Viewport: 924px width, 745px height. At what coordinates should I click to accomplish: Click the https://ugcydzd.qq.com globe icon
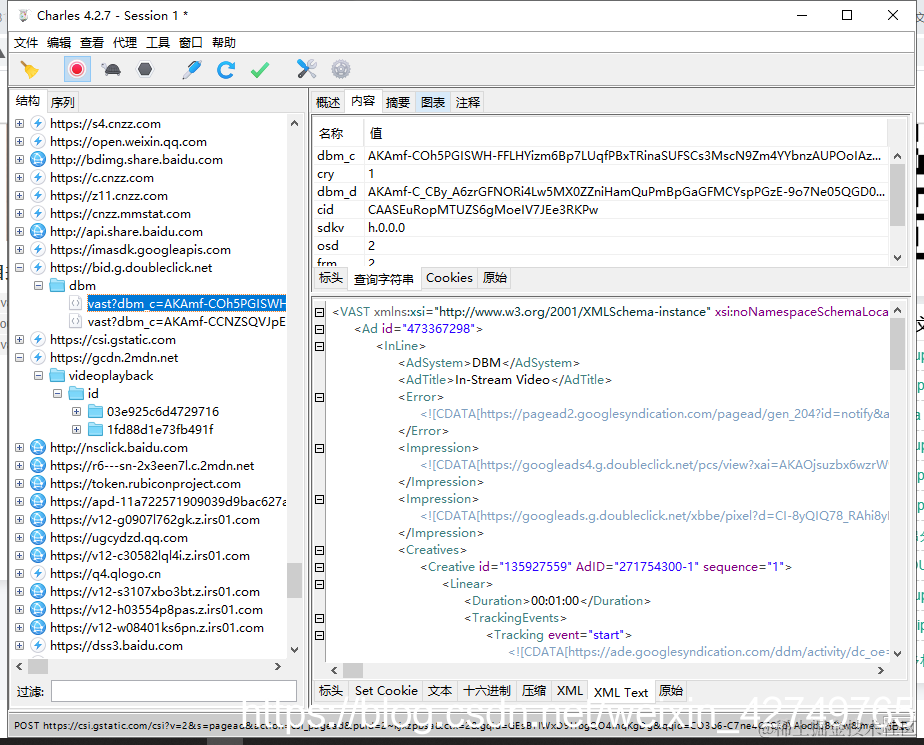(x=38, y=537)
